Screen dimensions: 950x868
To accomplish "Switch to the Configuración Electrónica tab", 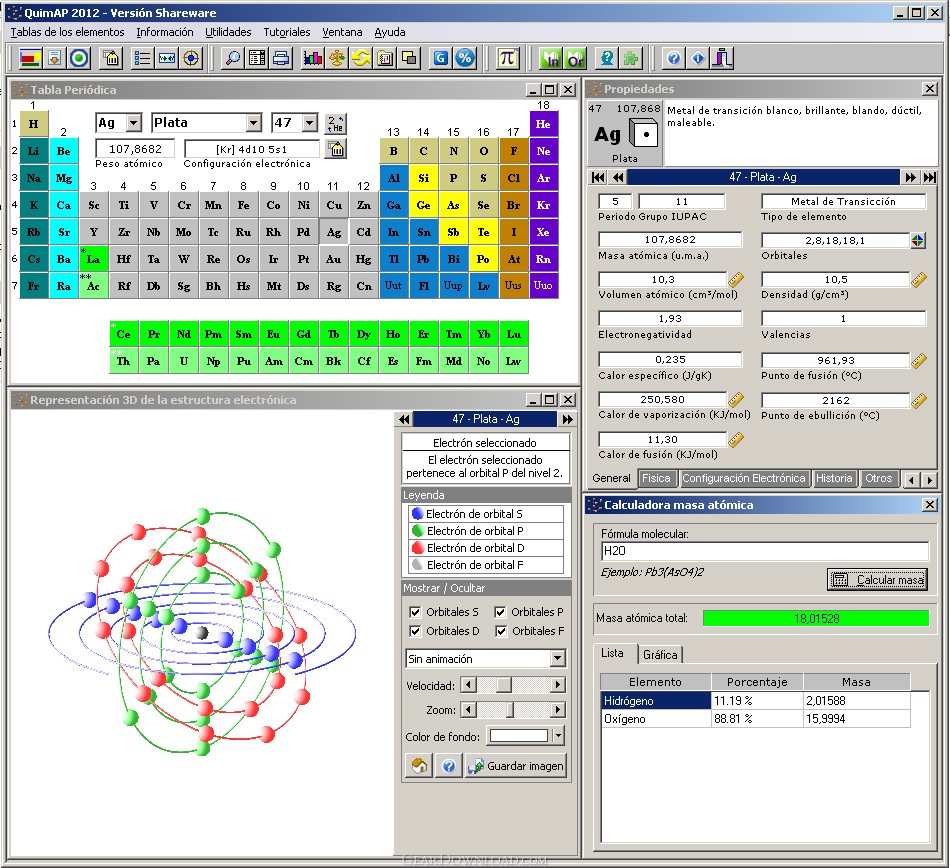I will [743, 479].
